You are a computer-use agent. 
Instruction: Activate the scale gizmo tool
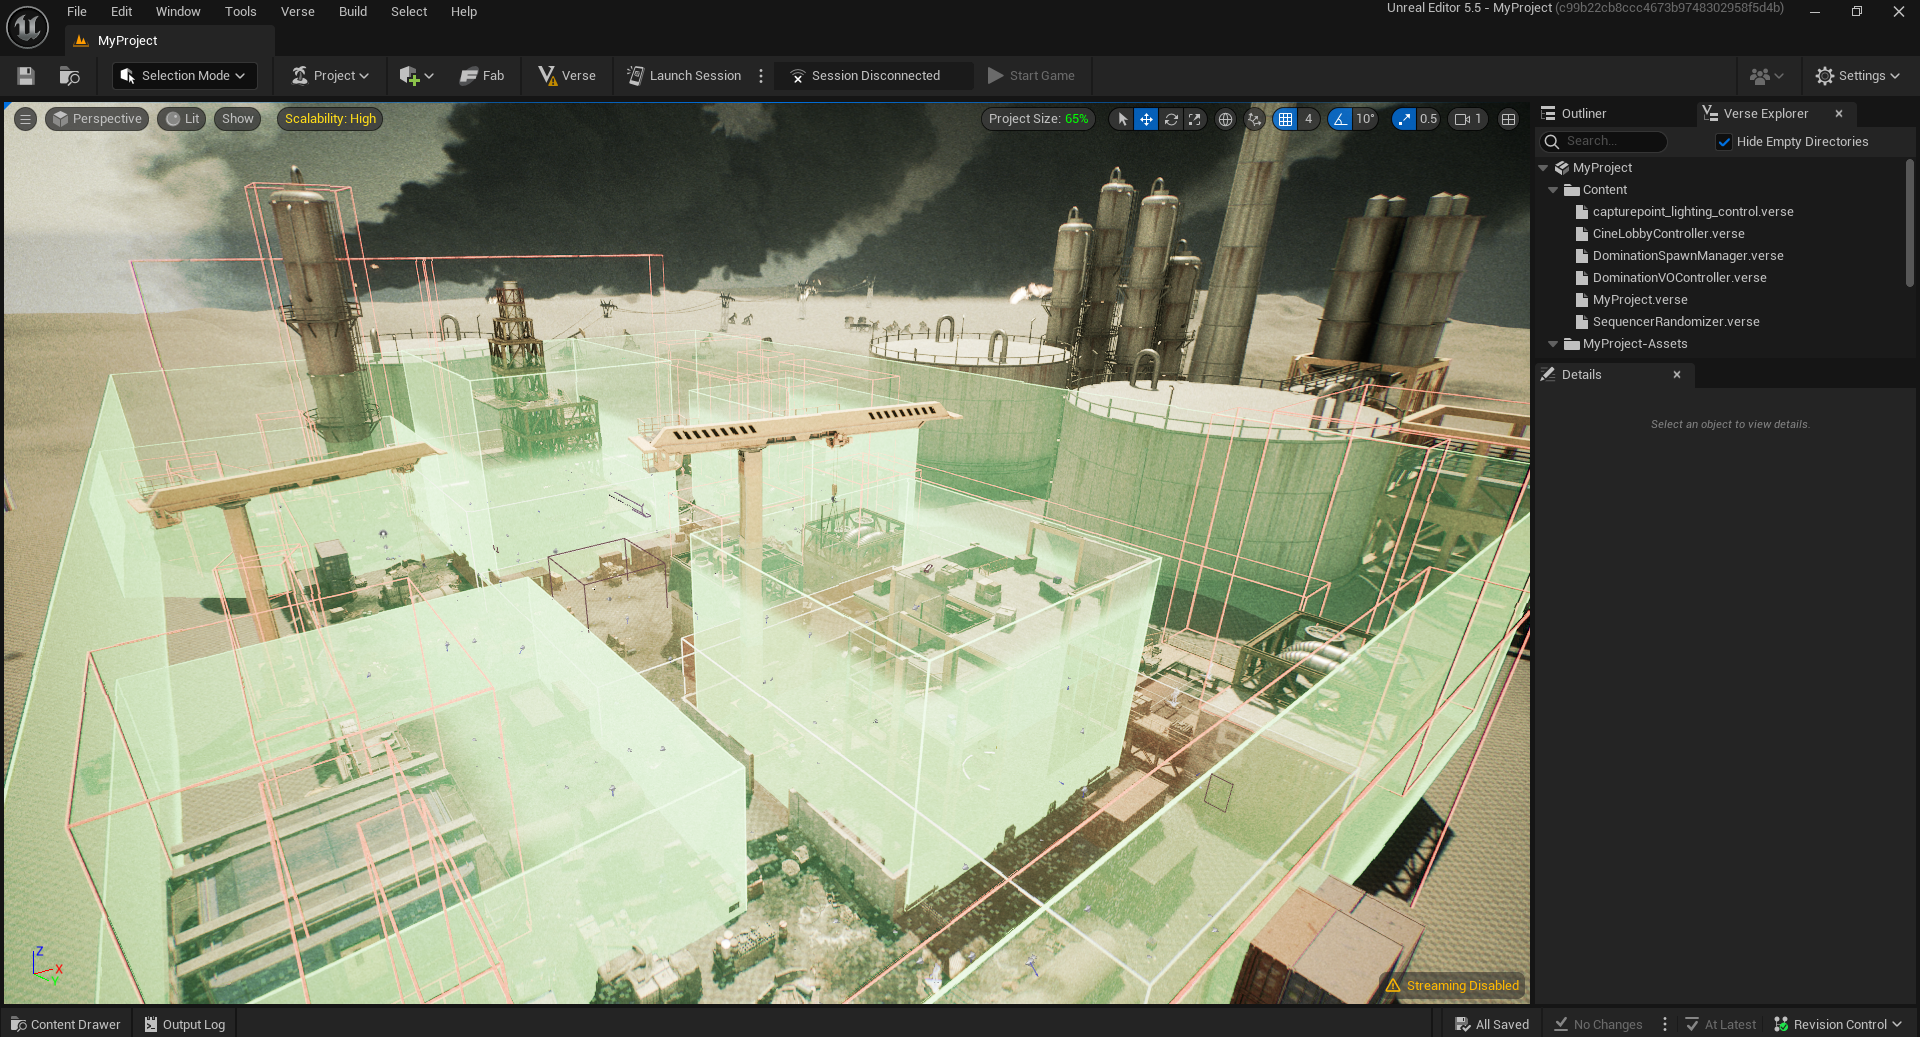tap(1195, 119)
